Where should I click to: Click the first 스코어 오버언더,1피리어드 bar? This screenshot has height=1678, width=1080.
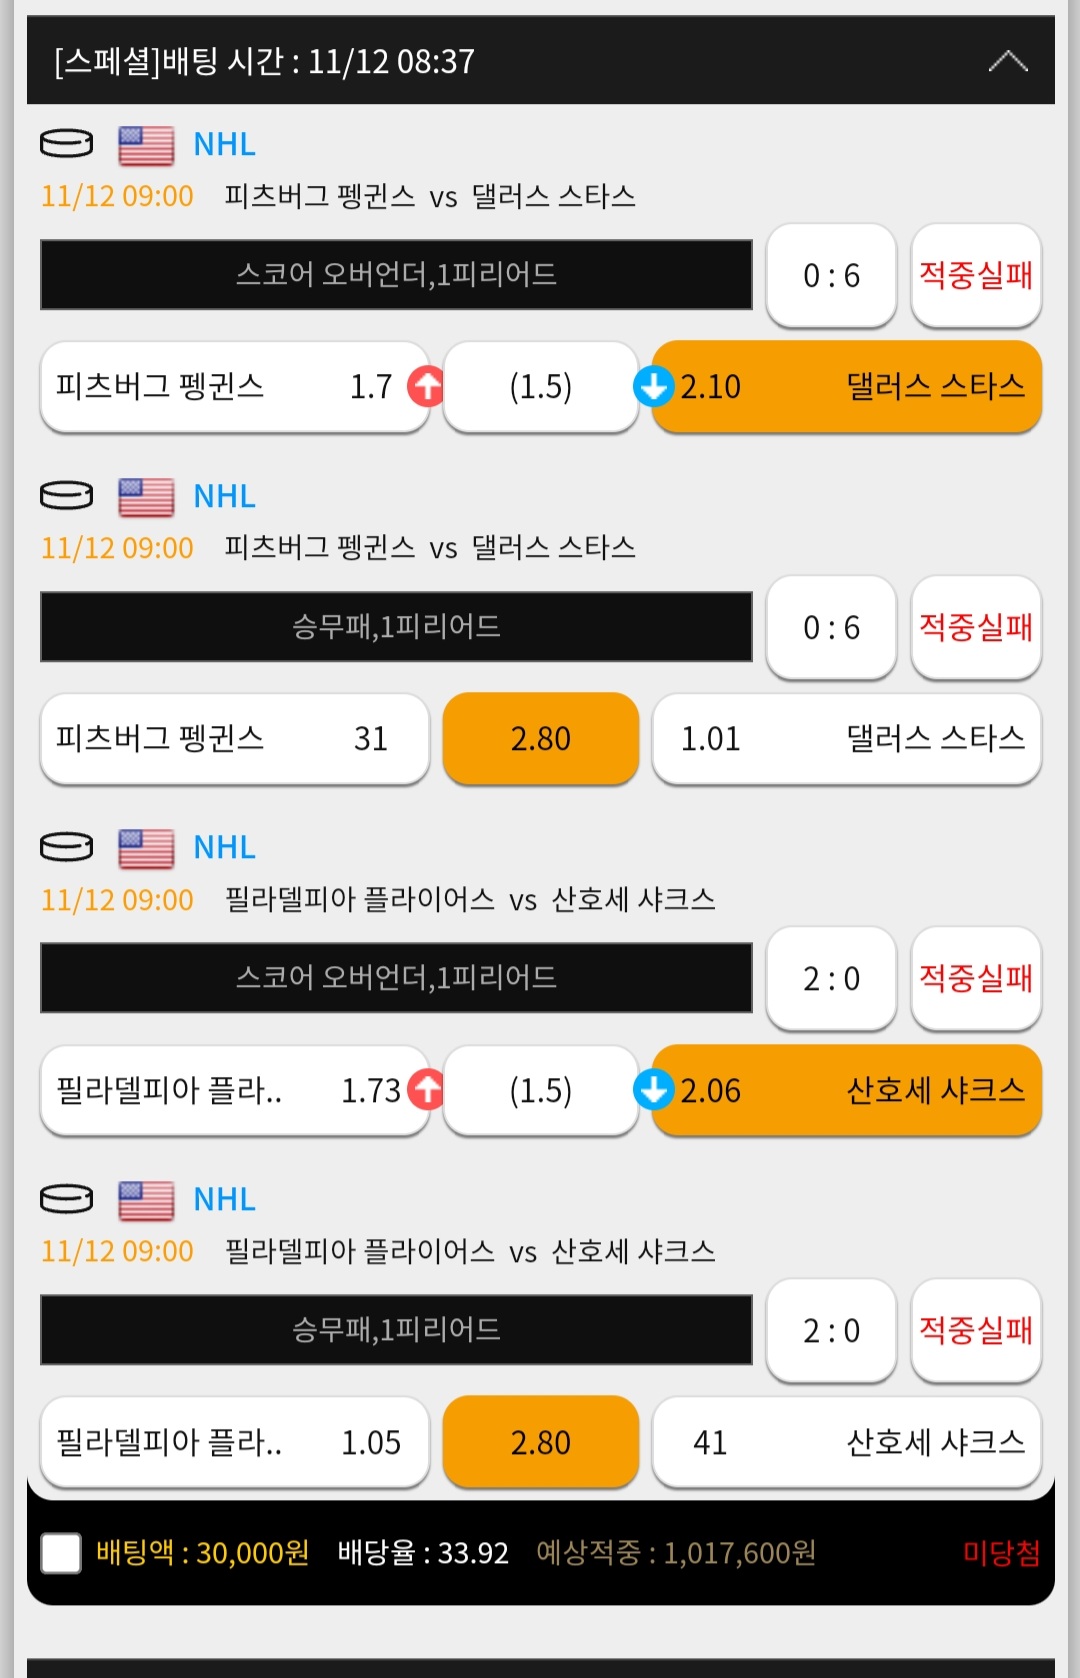[x=396, y=274]
